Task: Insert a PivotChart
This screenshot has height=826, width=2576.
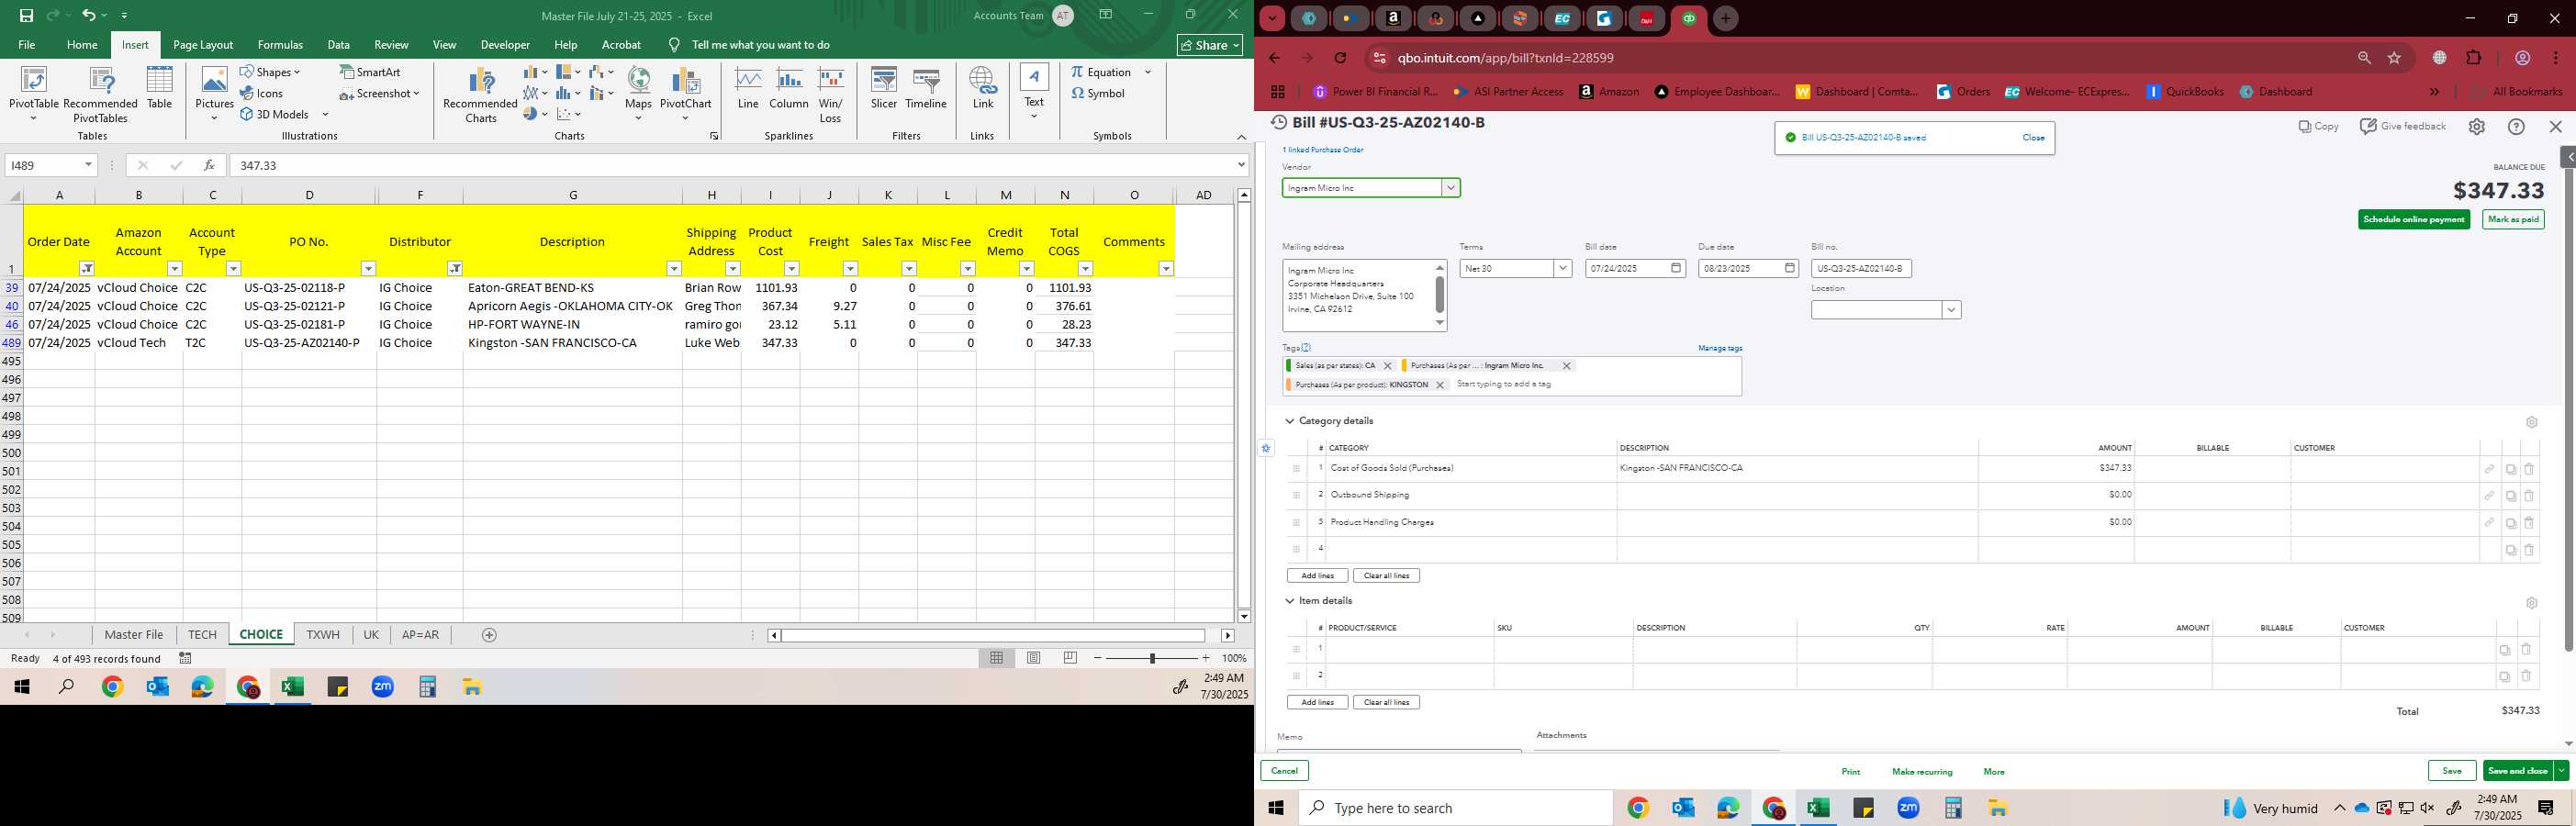Action: click(x=685, y=94)
